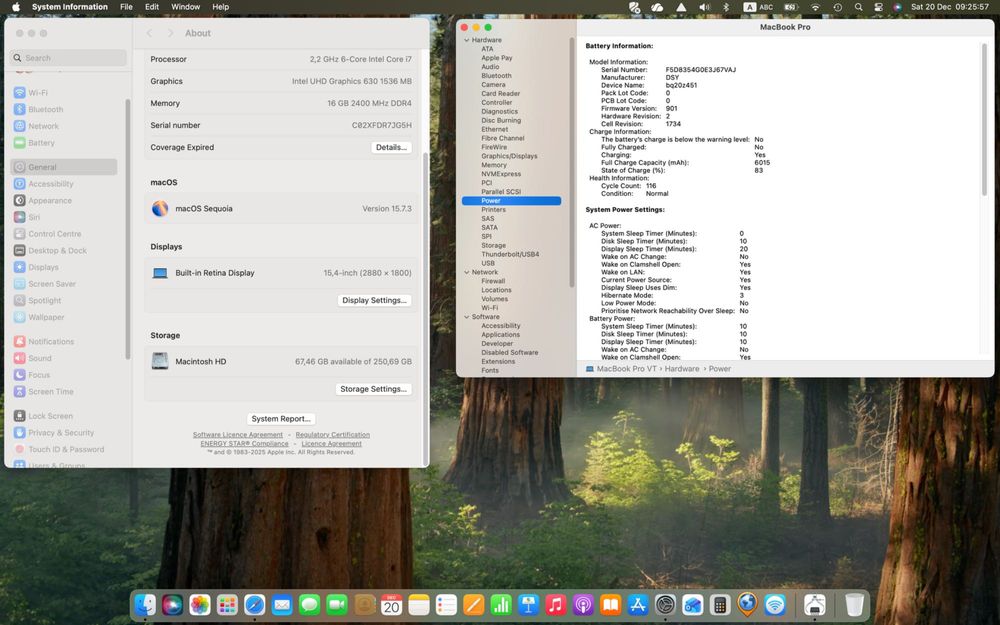
Task: Launch Pages from the Dock
Action: 474,604
